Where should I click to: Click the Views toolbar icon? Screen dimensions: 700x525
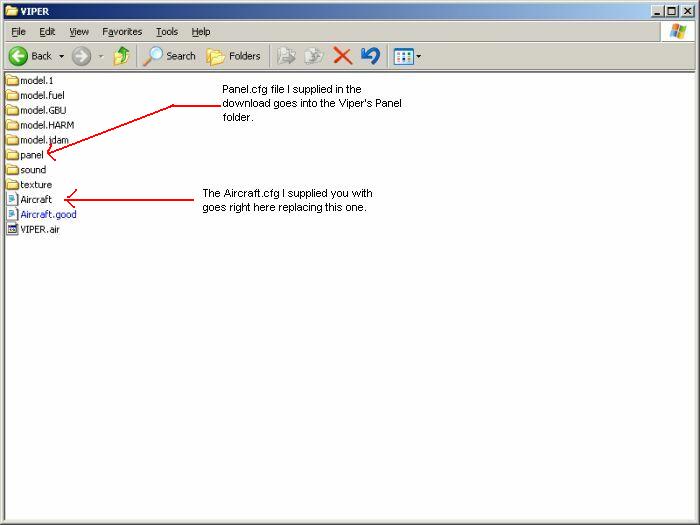[x=404, y=57]
